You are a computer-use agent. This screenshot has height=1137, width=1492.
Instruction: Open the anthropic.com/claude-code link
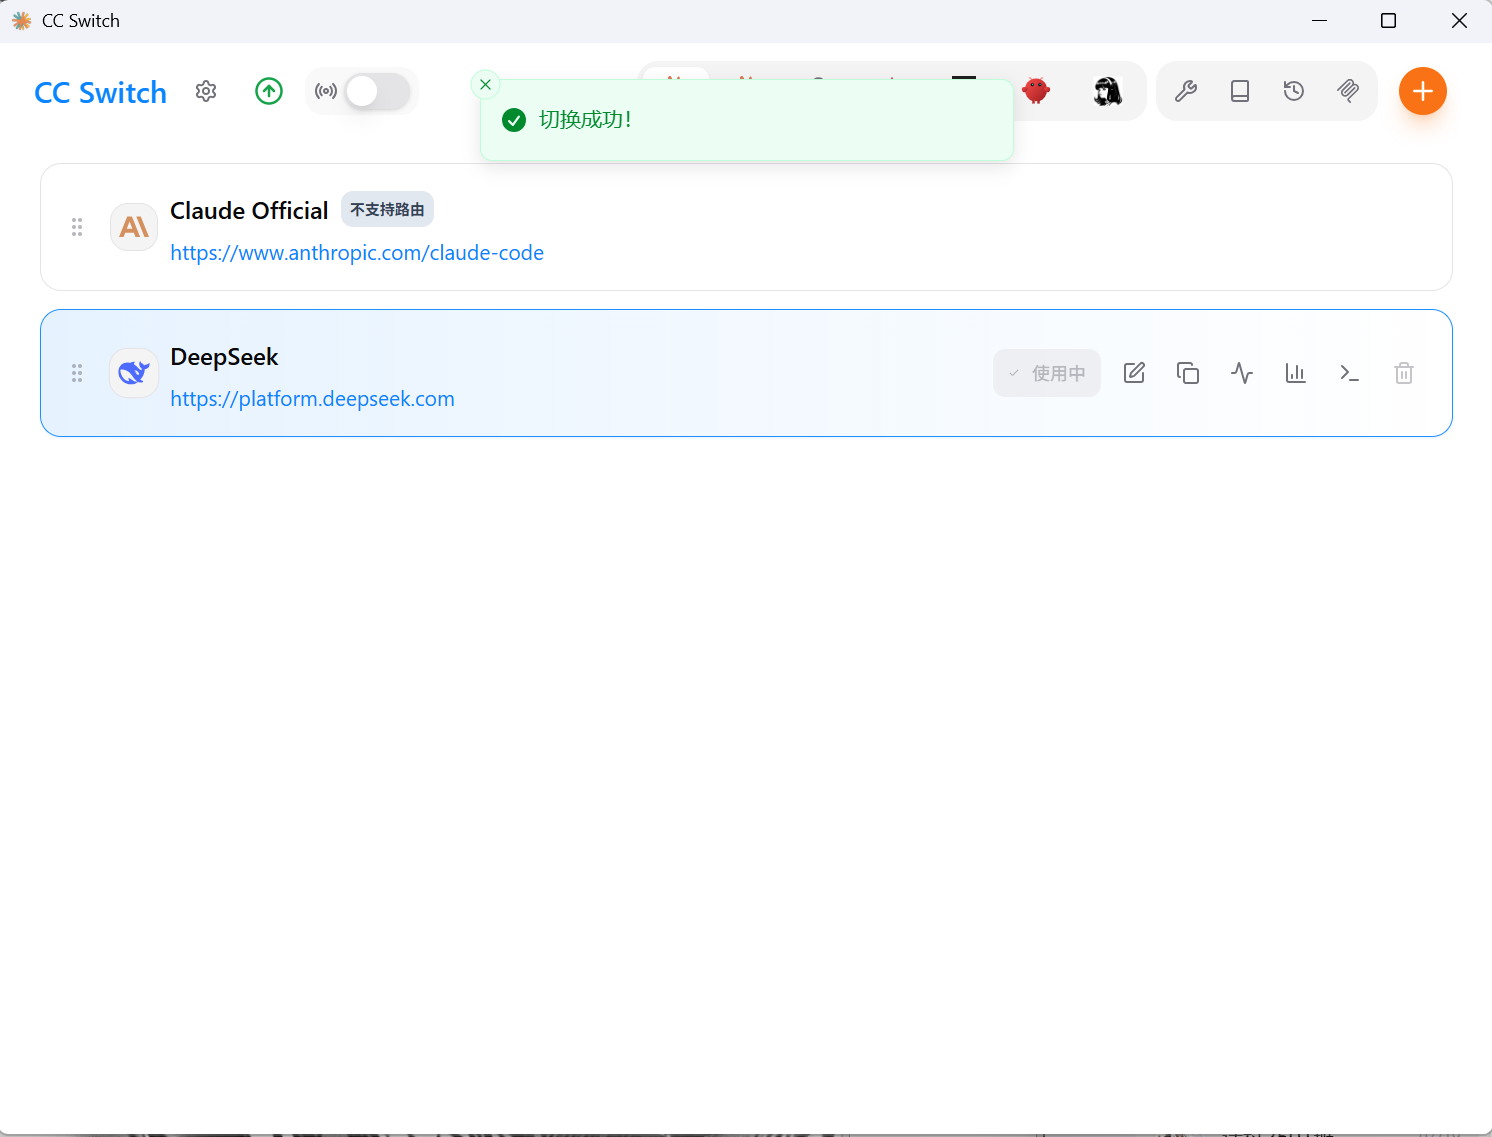357,253
